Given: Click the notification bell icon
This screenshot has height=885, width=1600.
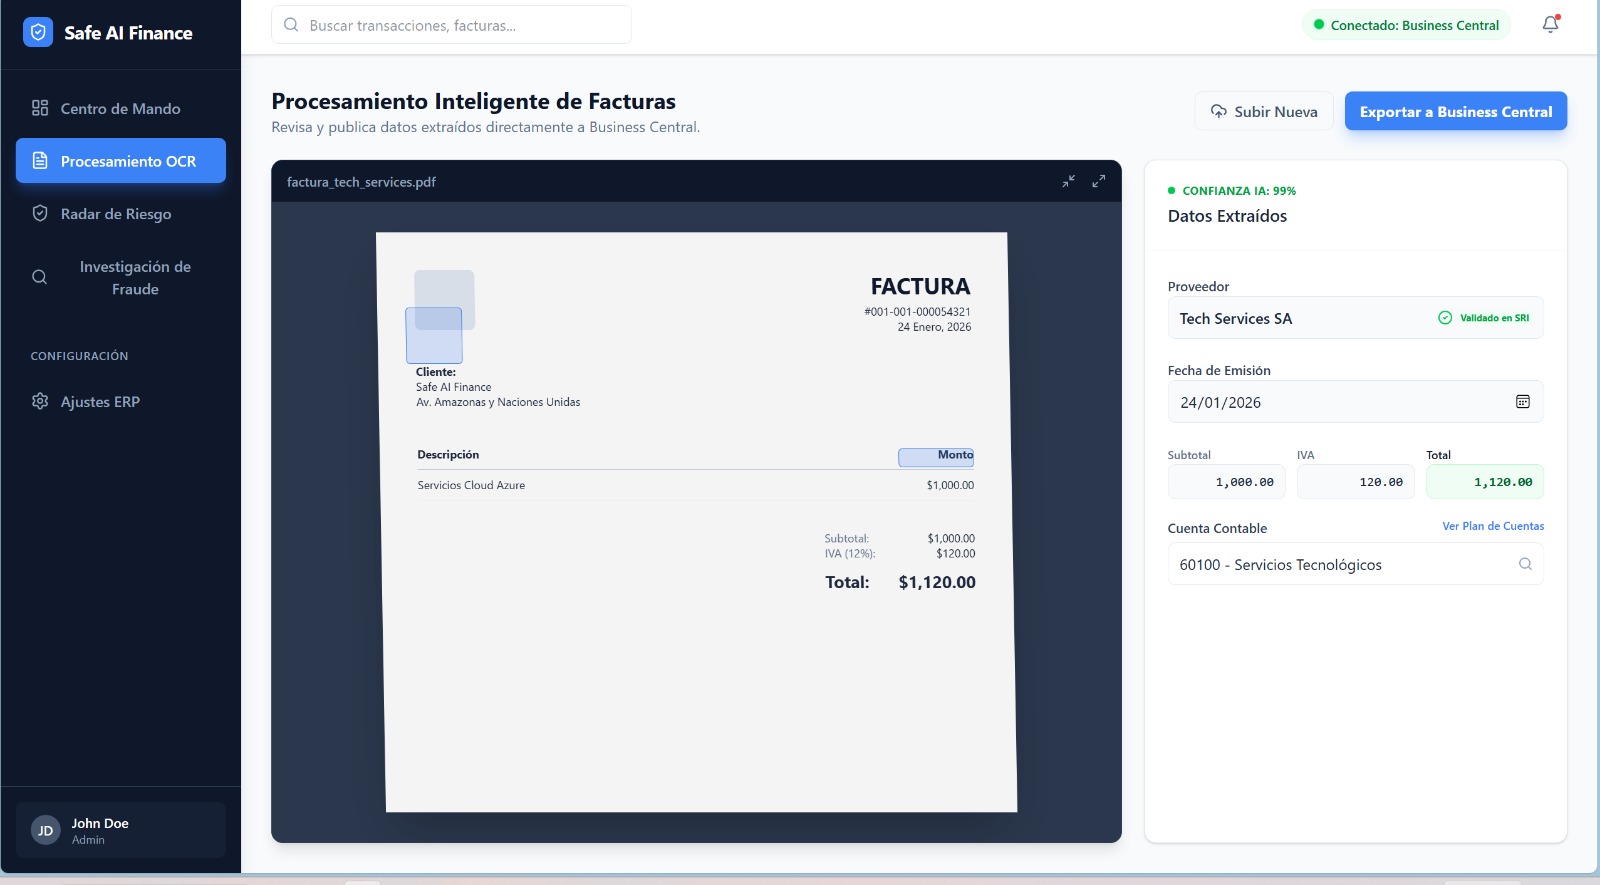Looking at the screenshot, I should click(x=1550, y=25).
